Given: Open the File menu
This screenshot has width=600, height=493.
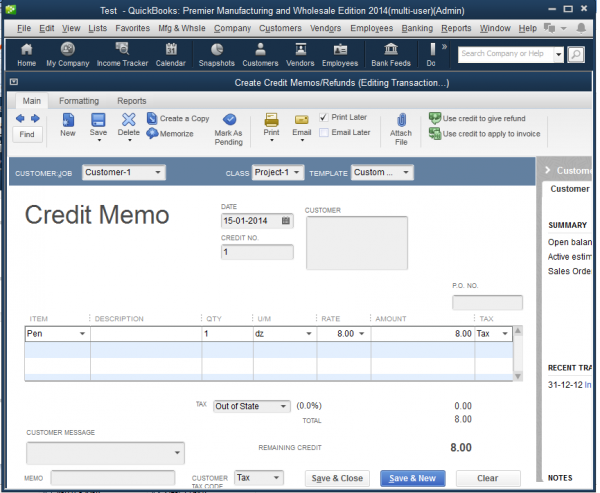Looking at the screenshot, I should pyautogui.click(x=24, y=28).
